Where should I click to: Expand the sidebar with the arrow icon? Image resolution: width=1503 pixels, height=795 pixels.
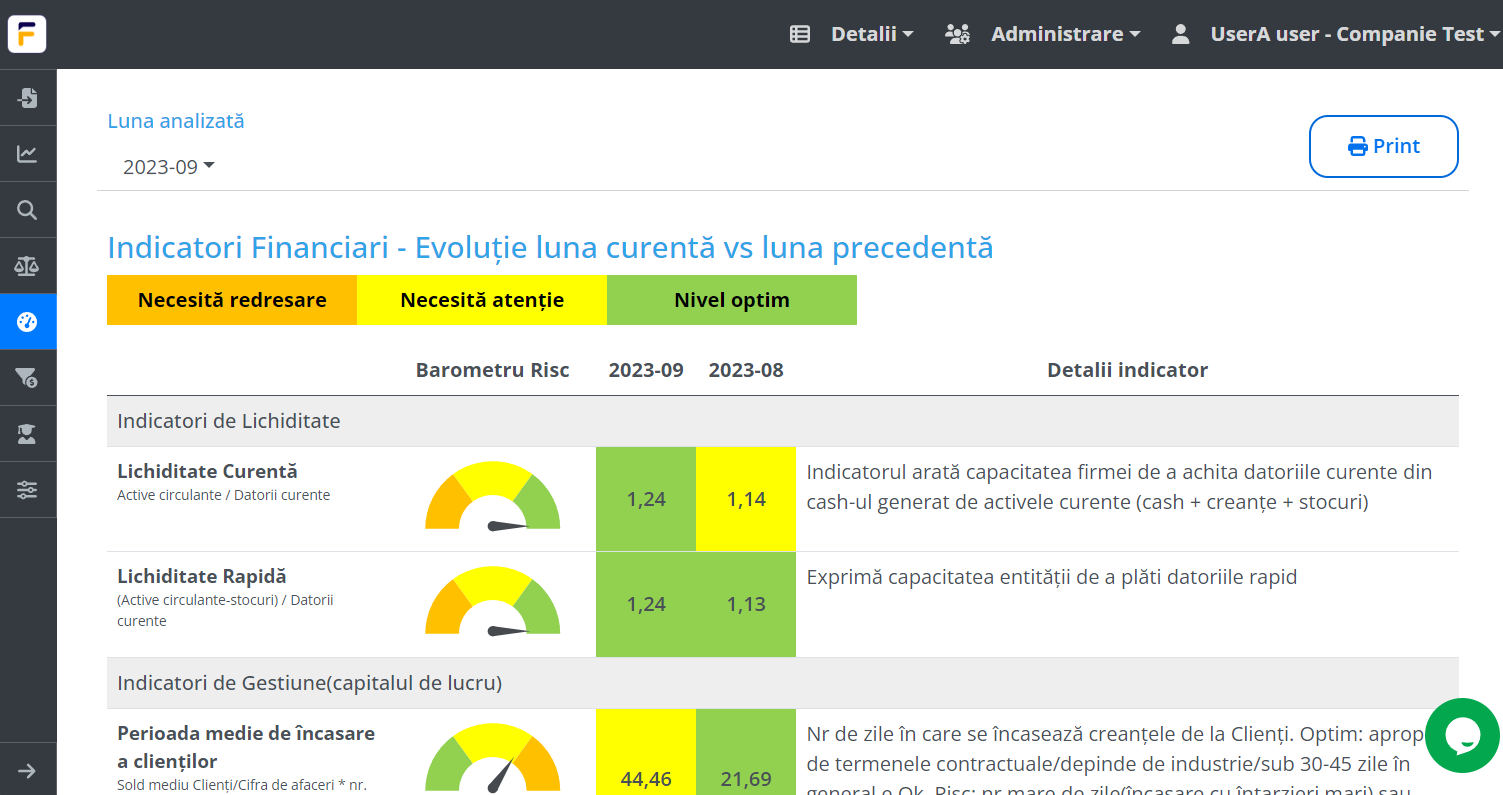pyautogui.click(x=28, y=771)
